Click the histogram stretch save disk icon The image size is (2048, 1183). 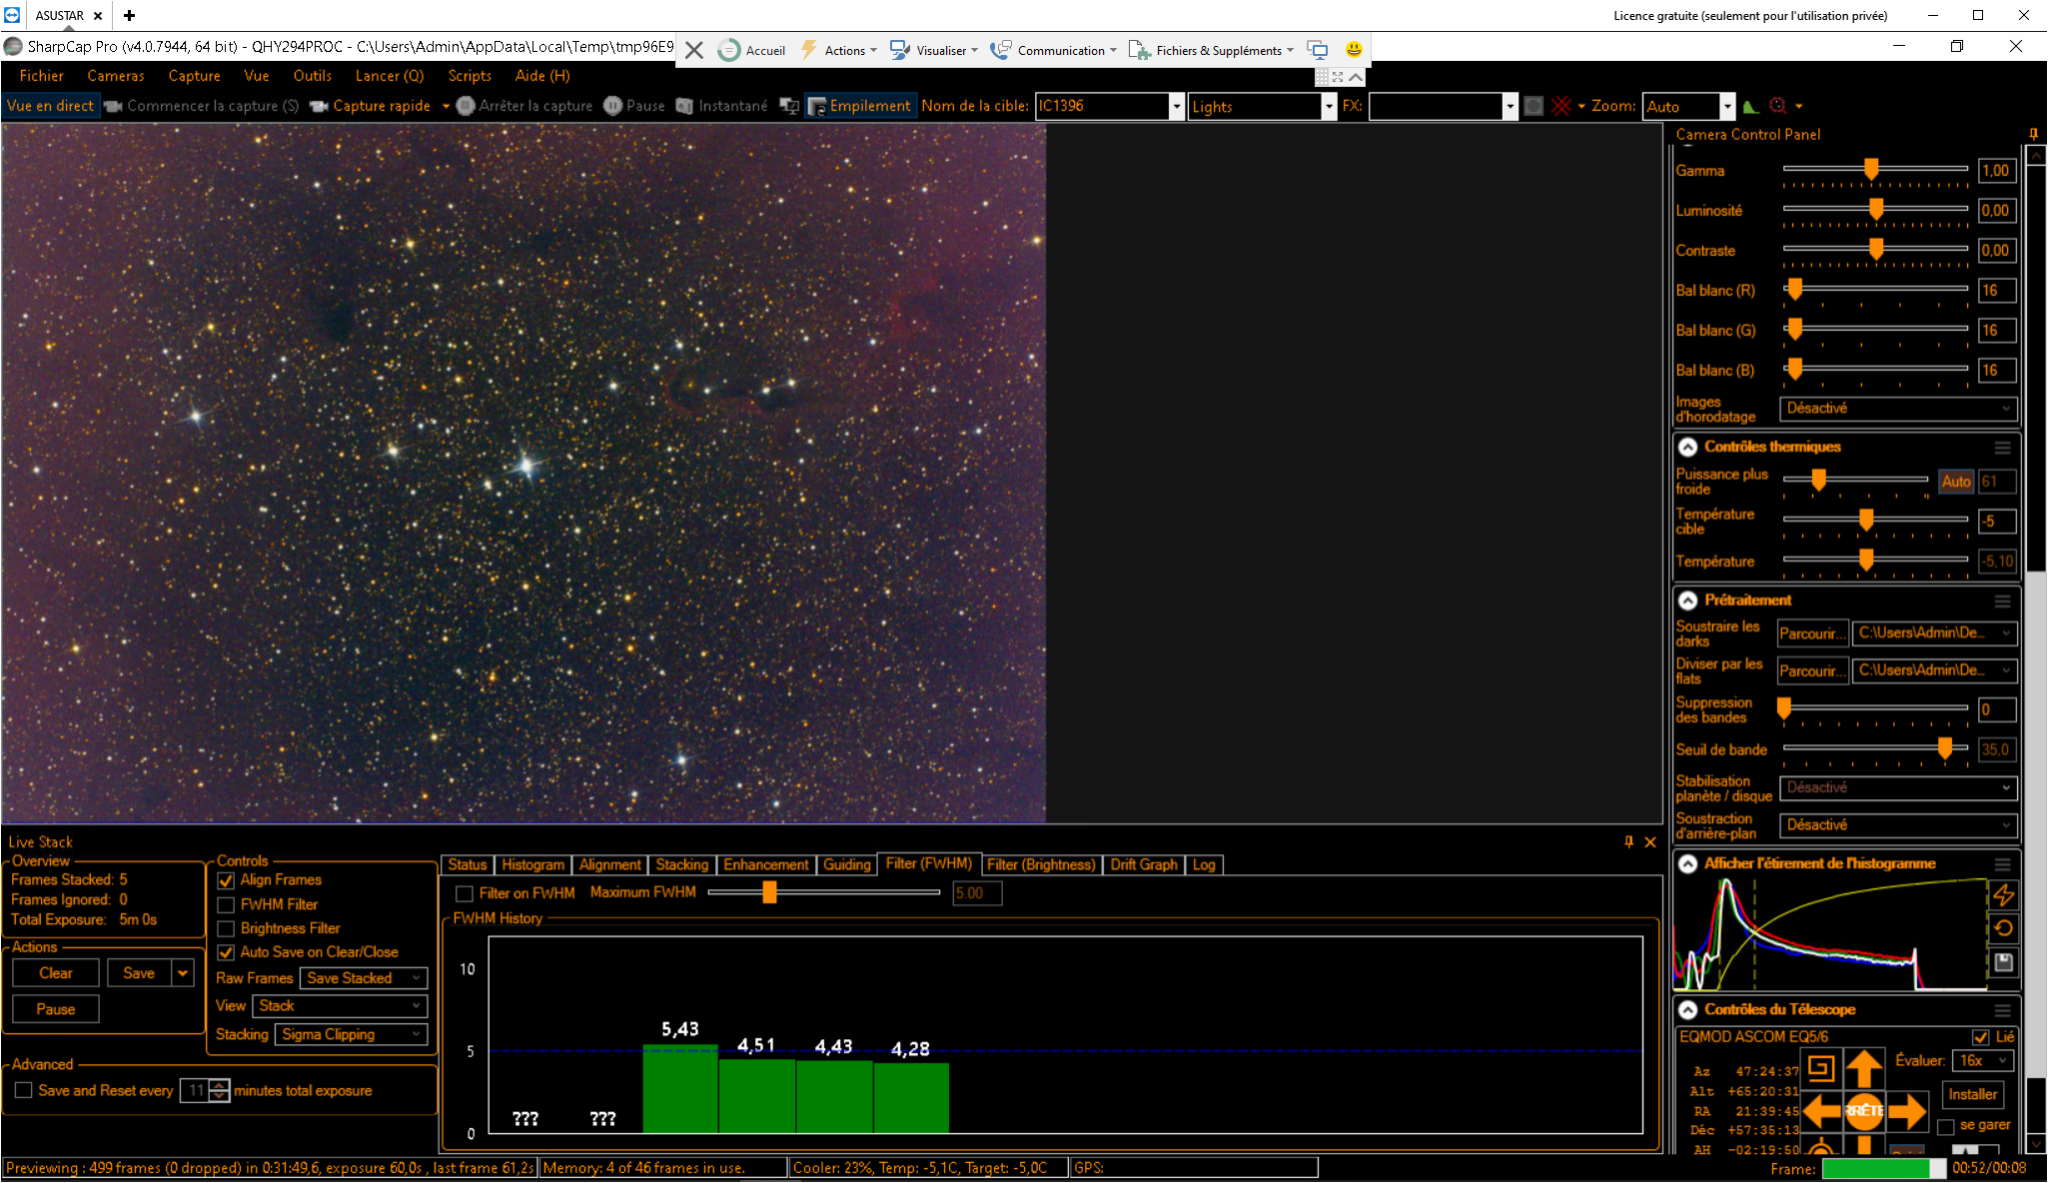pyautogui.click(x=2003, y=962)
